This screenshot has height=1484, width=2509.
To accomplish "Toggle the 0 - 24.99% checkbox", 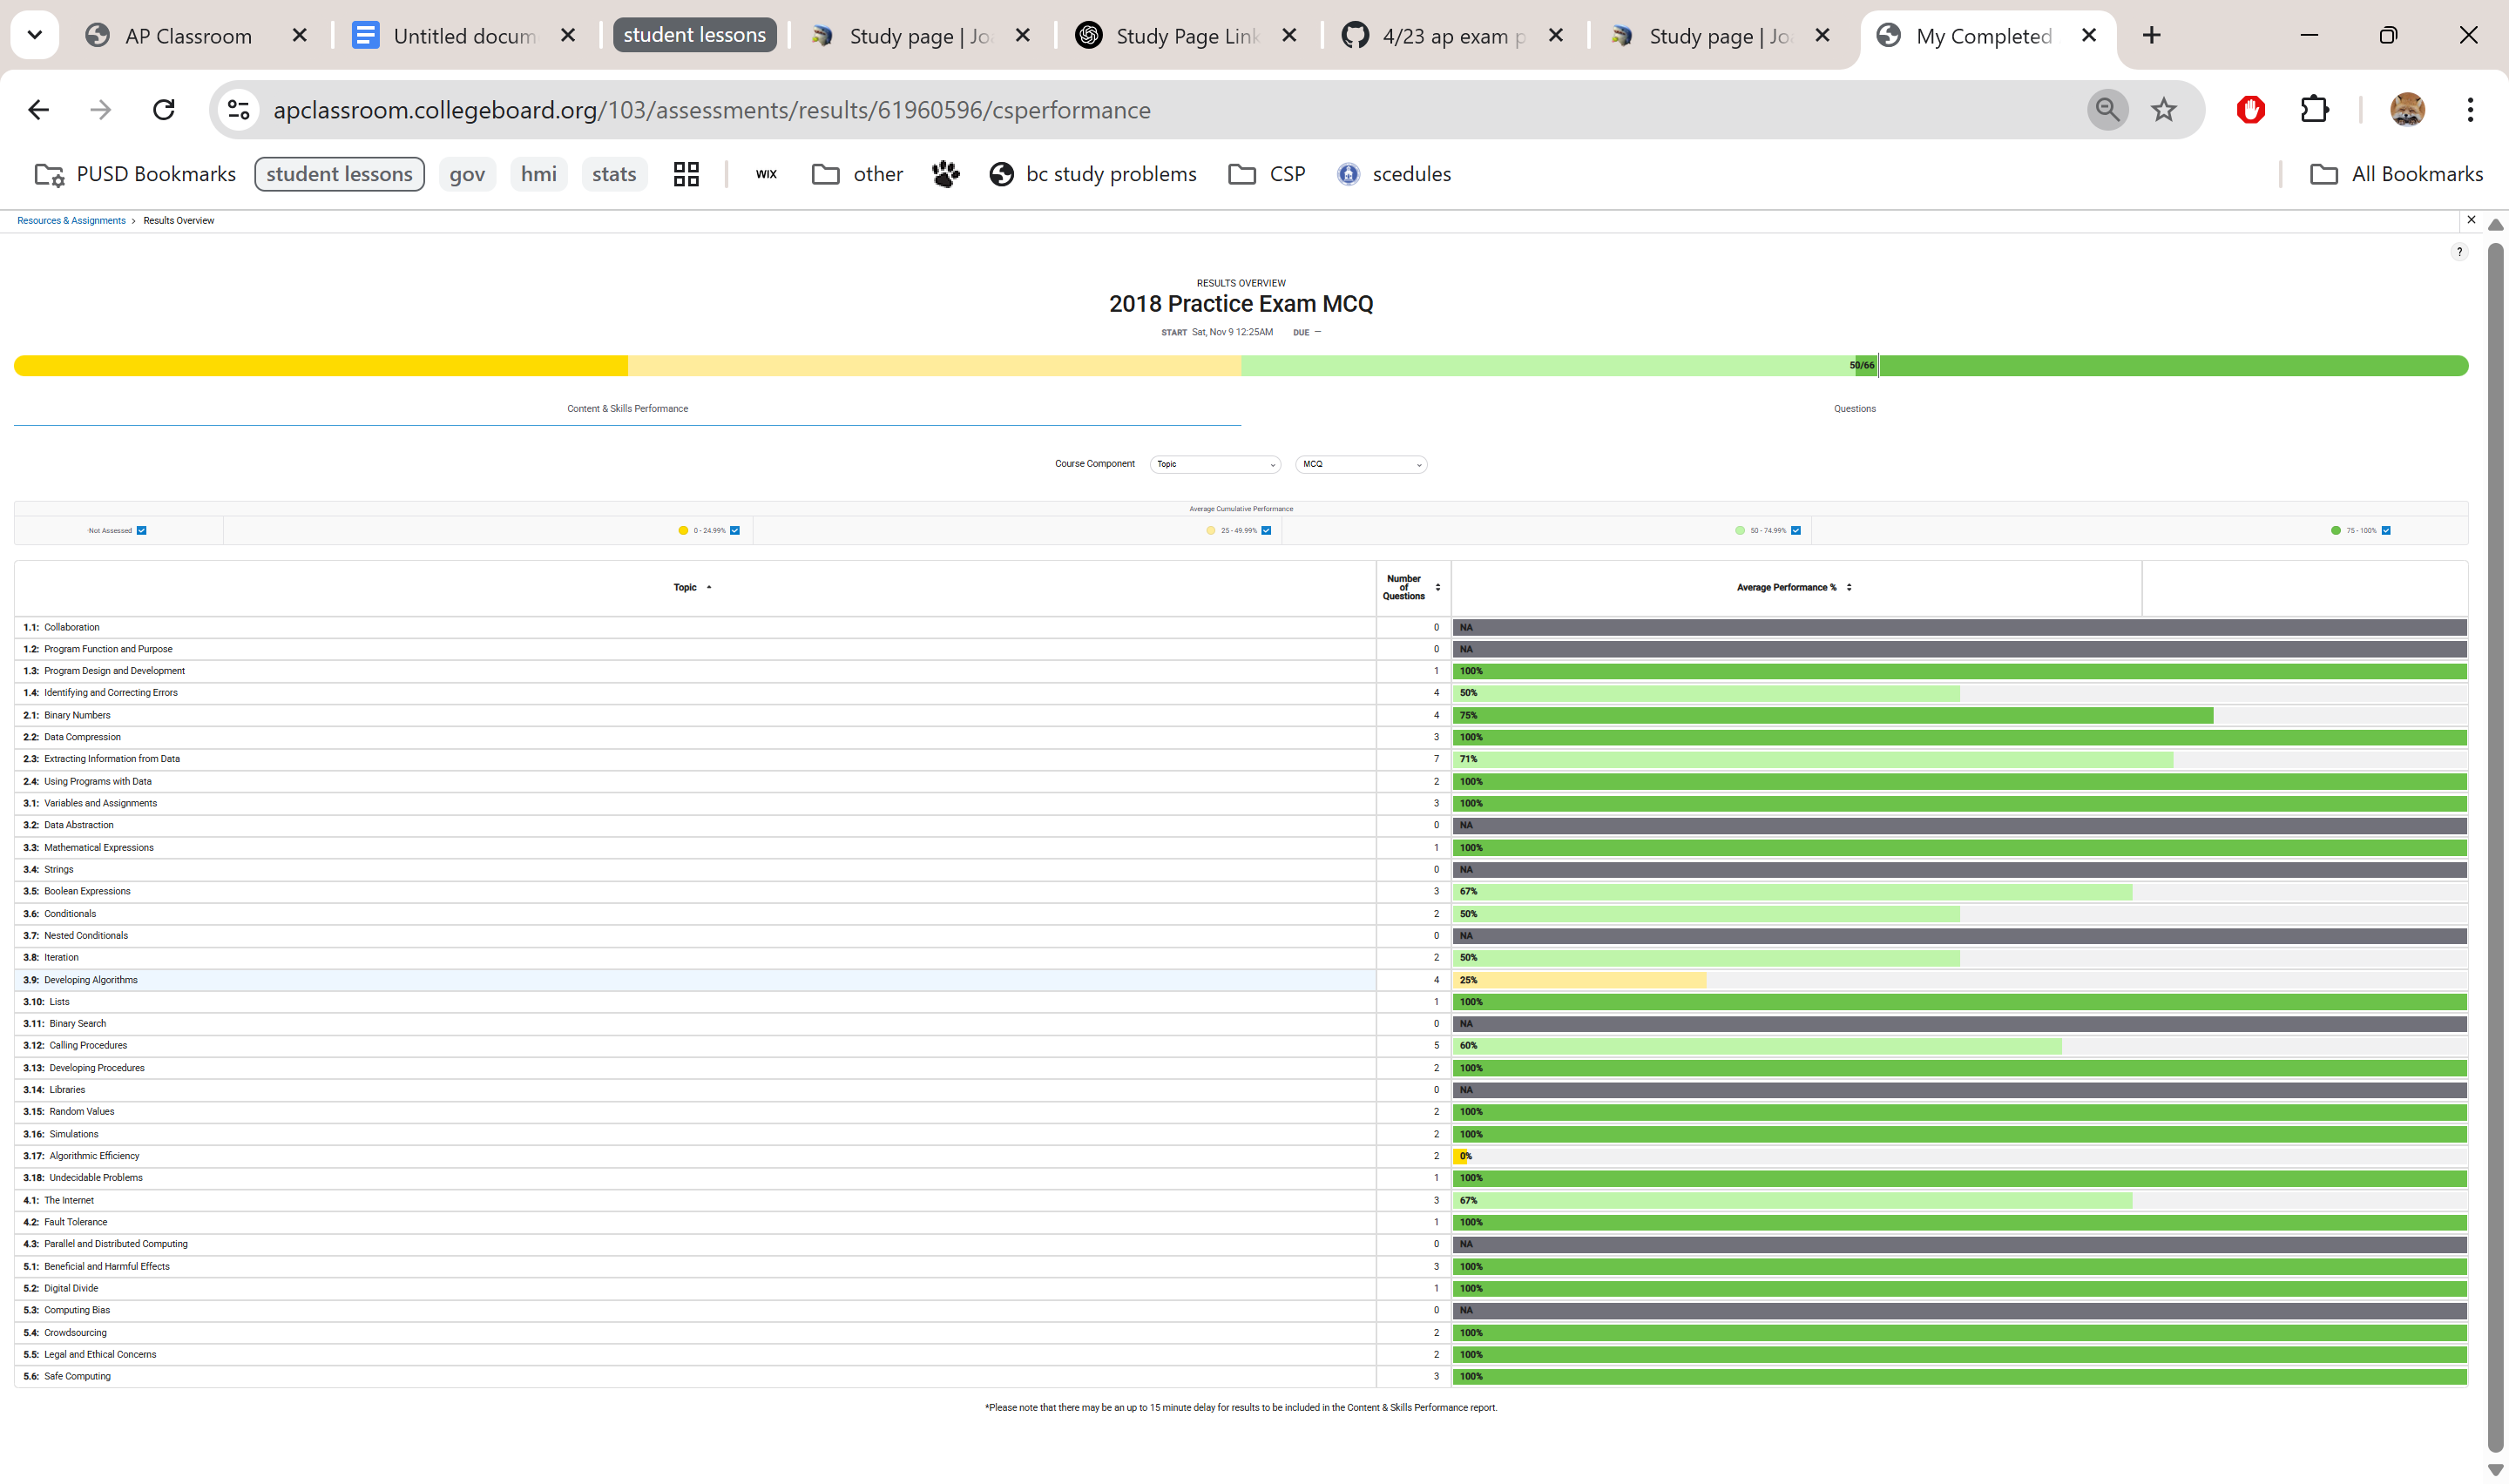I will click(x=735, y=531).
